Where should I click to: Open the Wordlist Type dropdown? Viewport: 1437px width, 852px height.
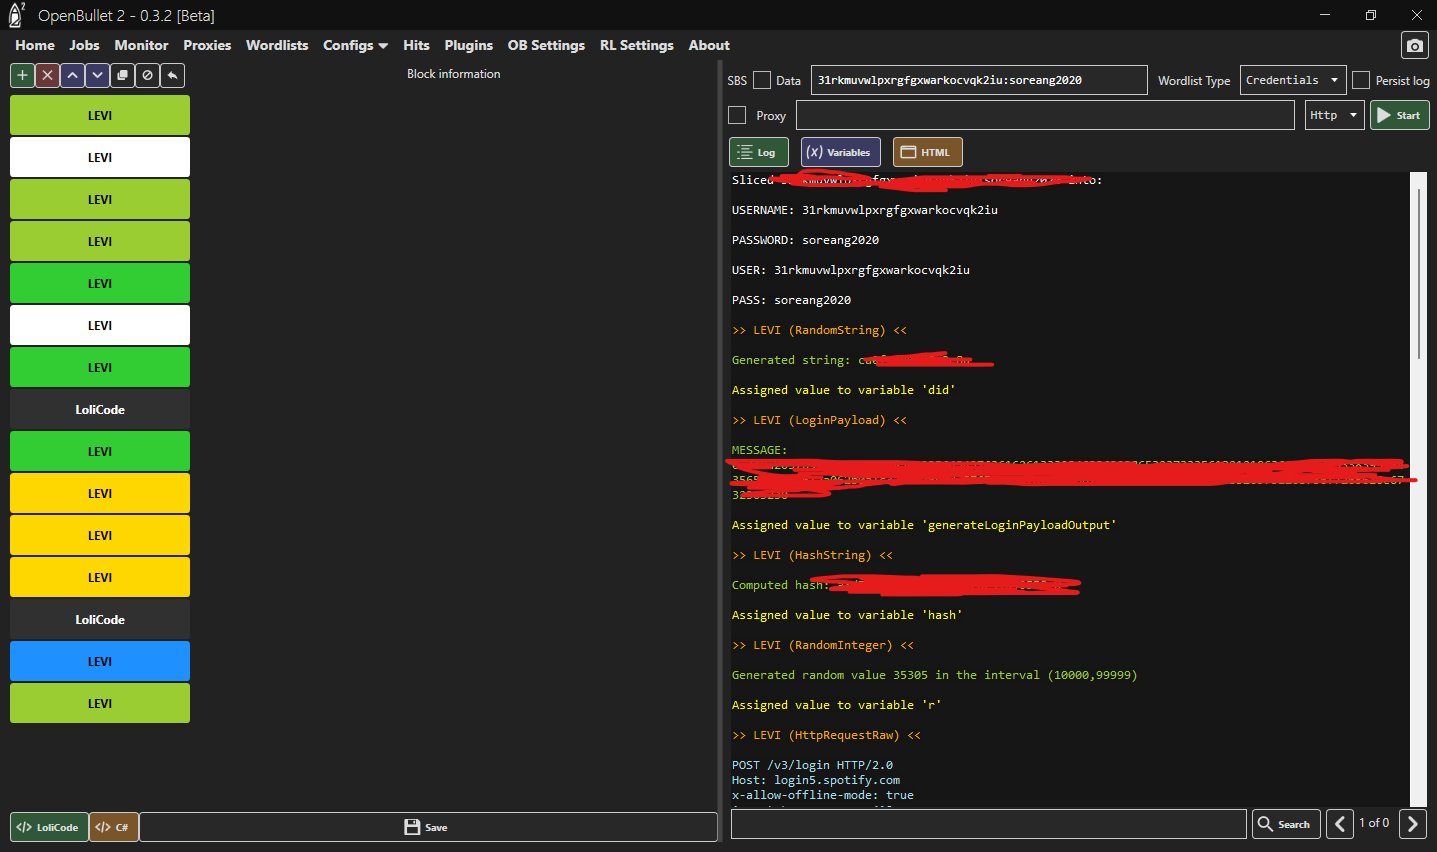pos(1292,80)
